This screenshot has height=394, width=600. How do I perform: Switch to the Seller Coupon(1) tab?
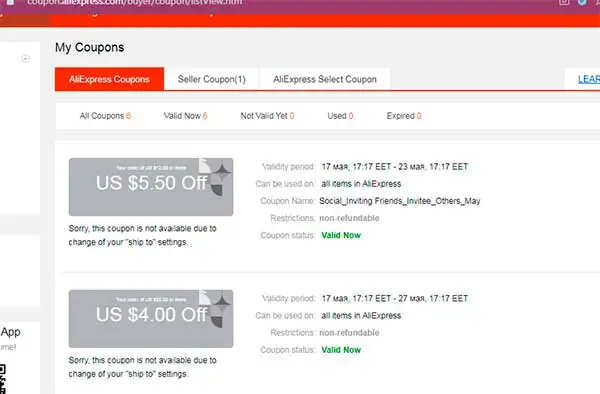212,79
